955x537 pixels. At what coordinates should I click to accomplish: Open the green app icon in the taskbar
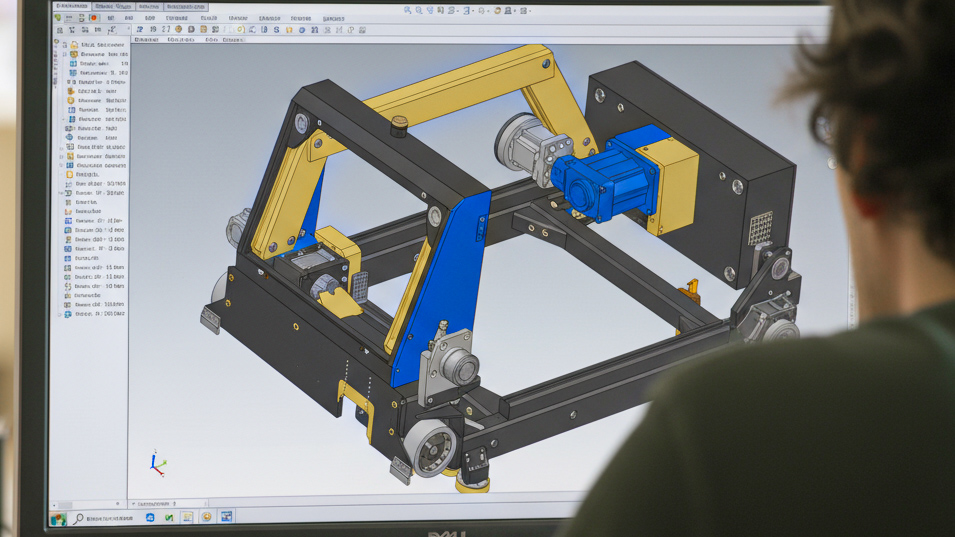[169, 518]
